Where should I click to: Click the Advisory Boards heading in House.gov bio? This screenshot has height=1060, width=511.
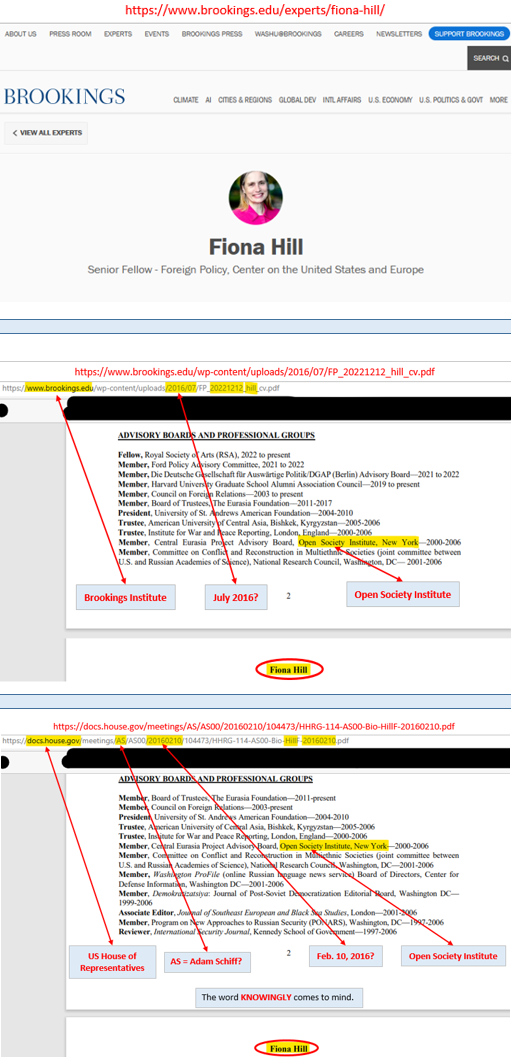coord(216,779)
